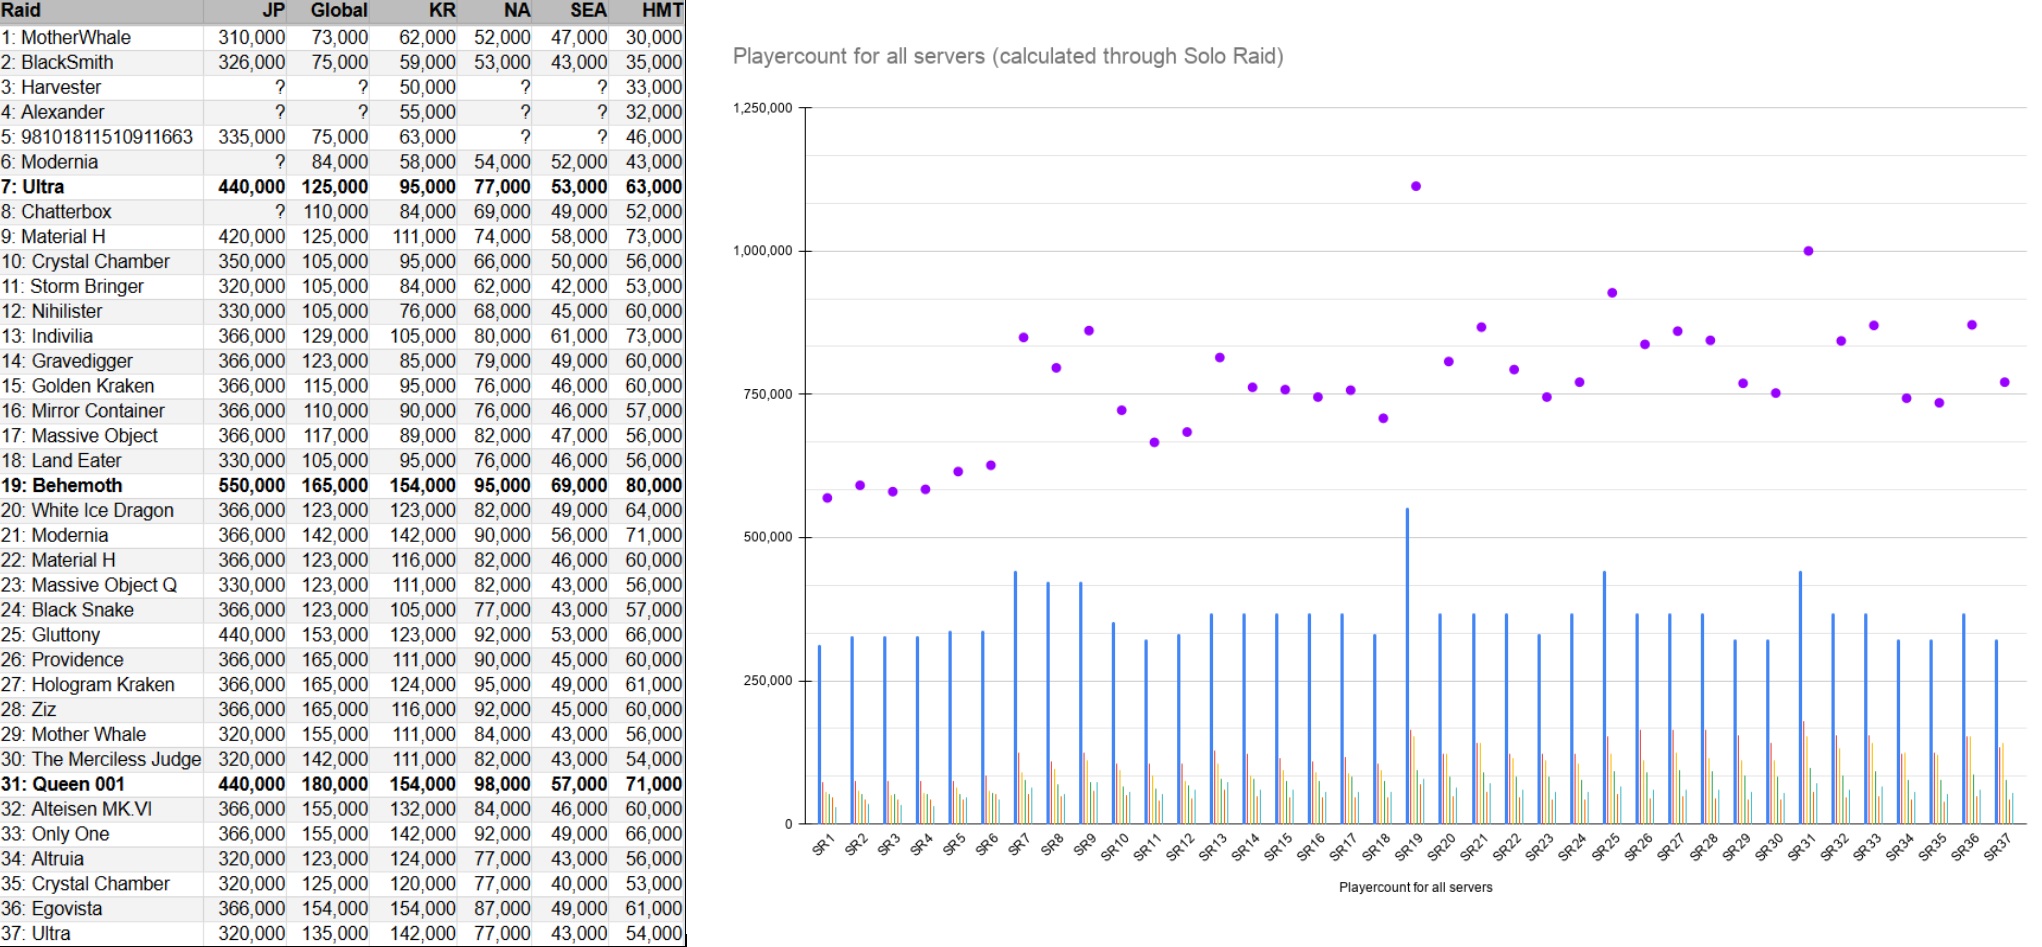Click the '27: Hologram Kraken' raid name
Viewport: 2042px width, 947px height.
point(88,685)
